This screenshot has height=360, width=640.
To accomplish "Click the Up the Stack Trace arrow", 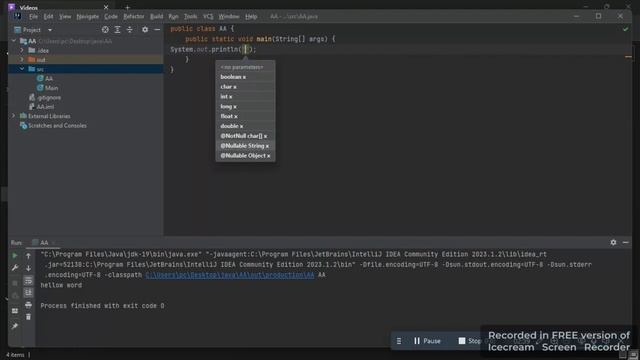I will click(x=28, y=256).
